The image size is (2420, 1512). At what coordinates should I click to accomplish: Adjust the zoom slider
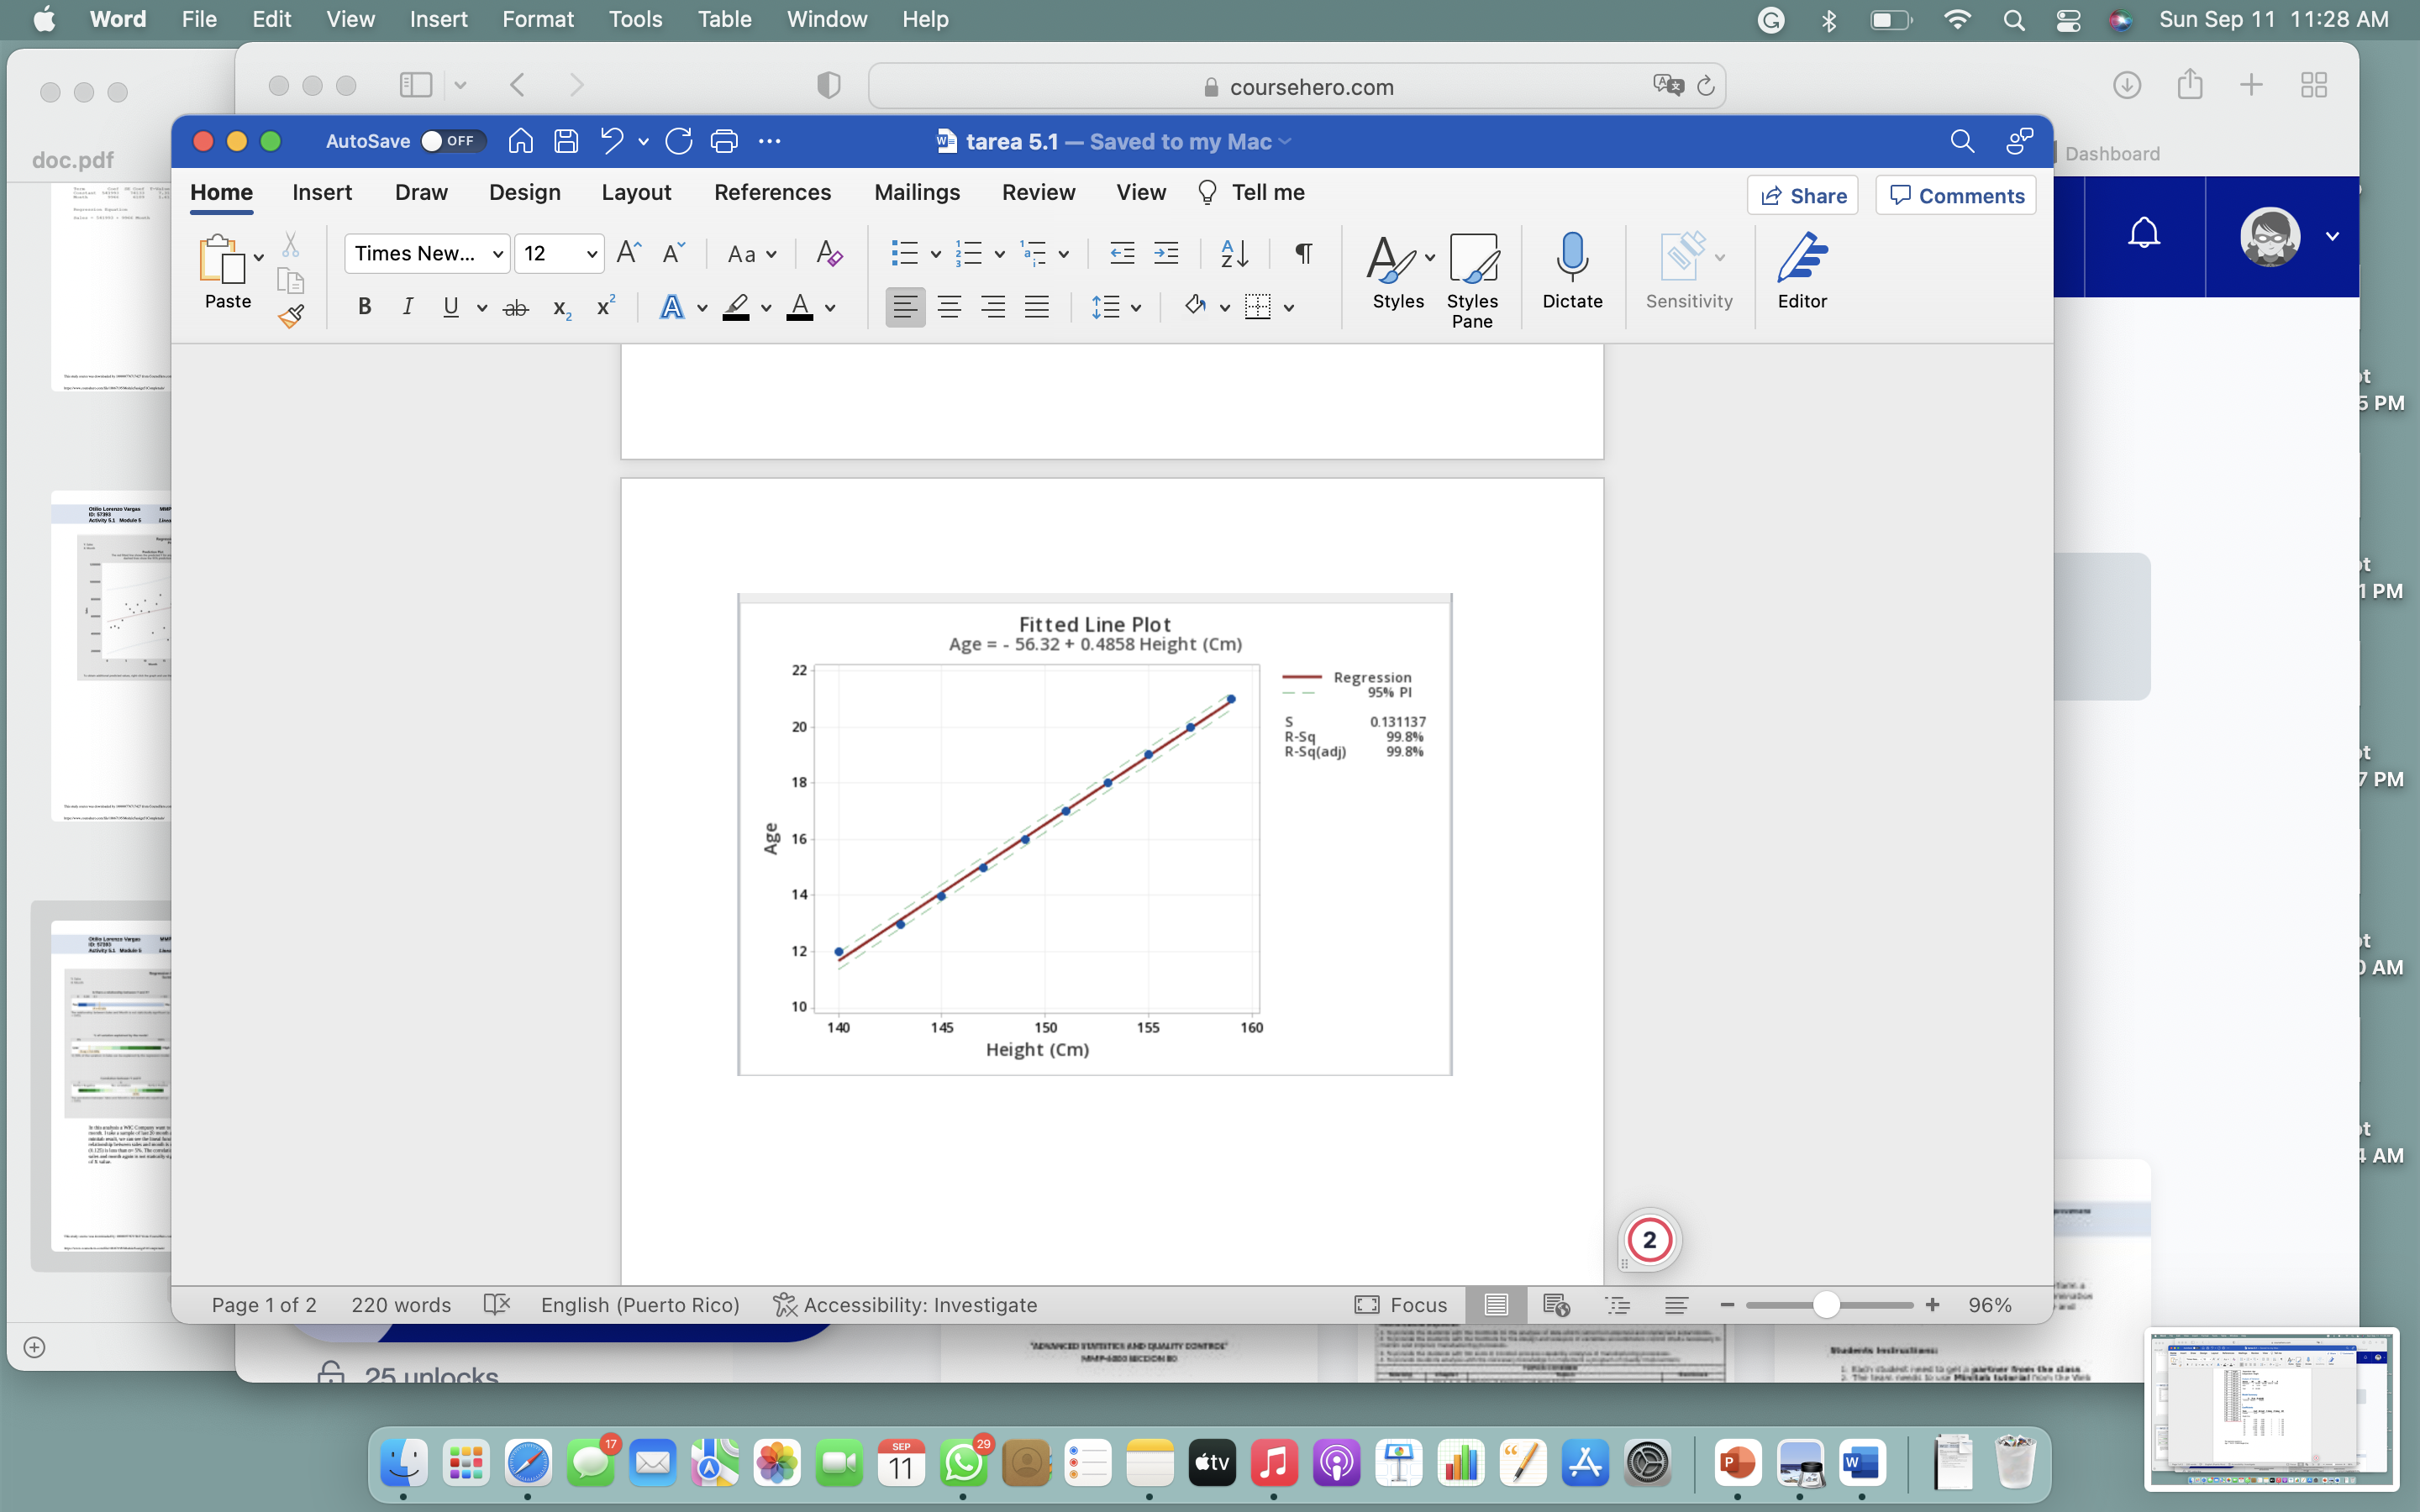tap(1827, 1304)
